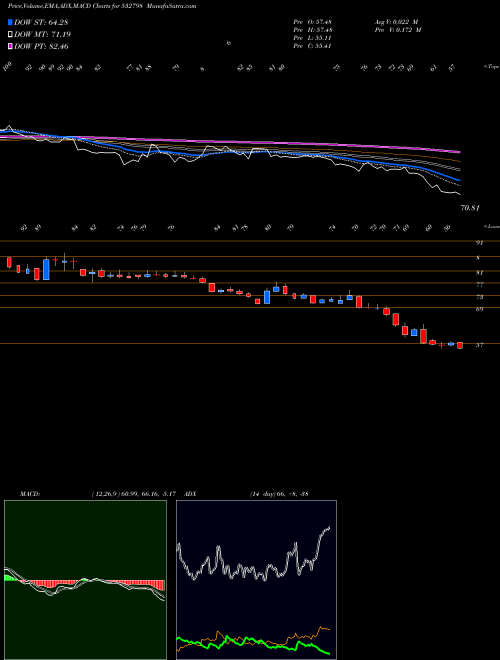This screenshot has width=500, height=660.
Task: Click the 77 price axis label
Action: 479,285
